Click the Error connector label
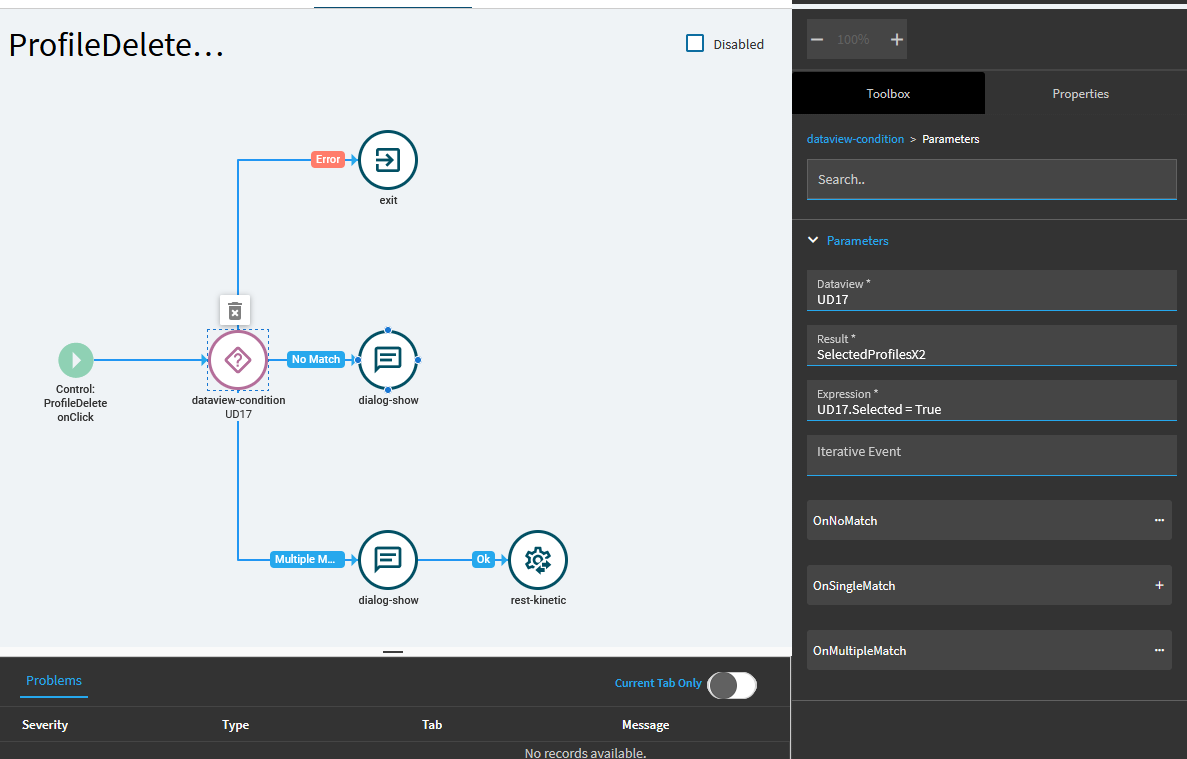 tap(328, 160)
